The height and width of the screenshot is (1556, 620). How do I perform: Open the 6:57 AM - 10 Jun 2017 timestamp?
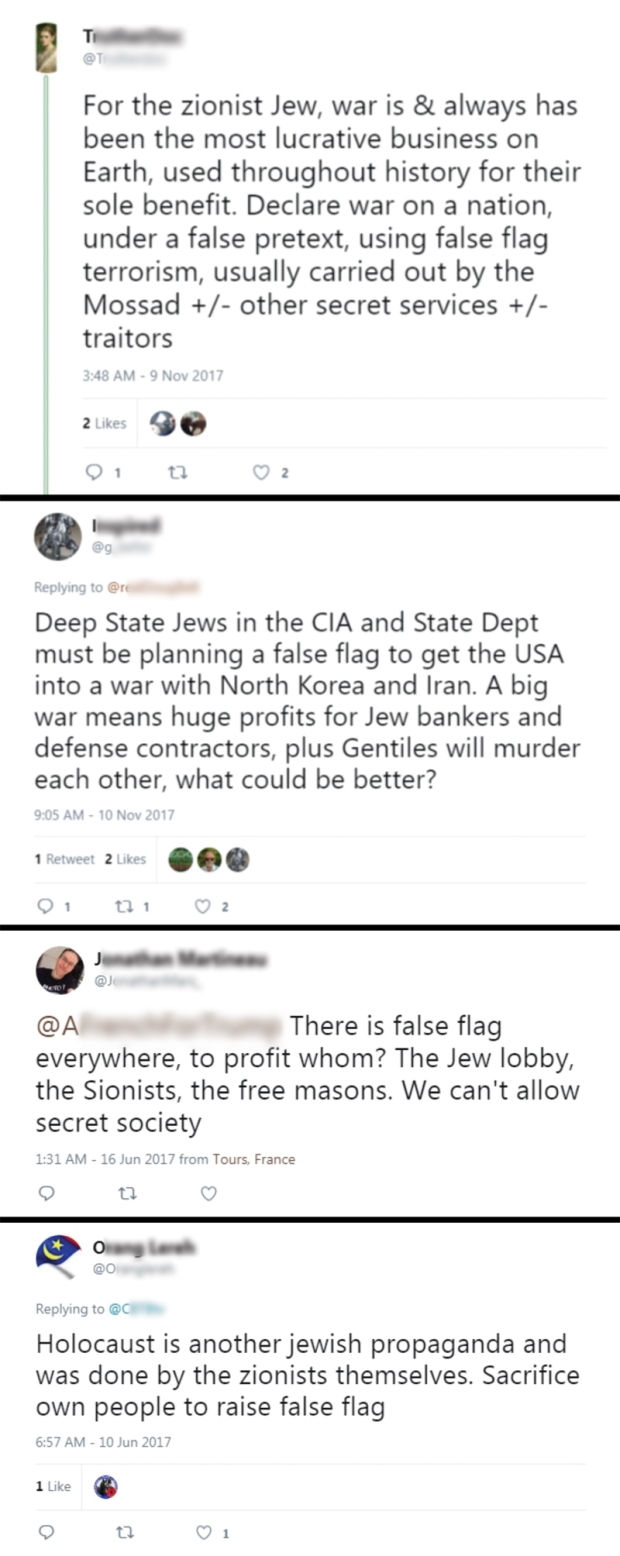103,1442
